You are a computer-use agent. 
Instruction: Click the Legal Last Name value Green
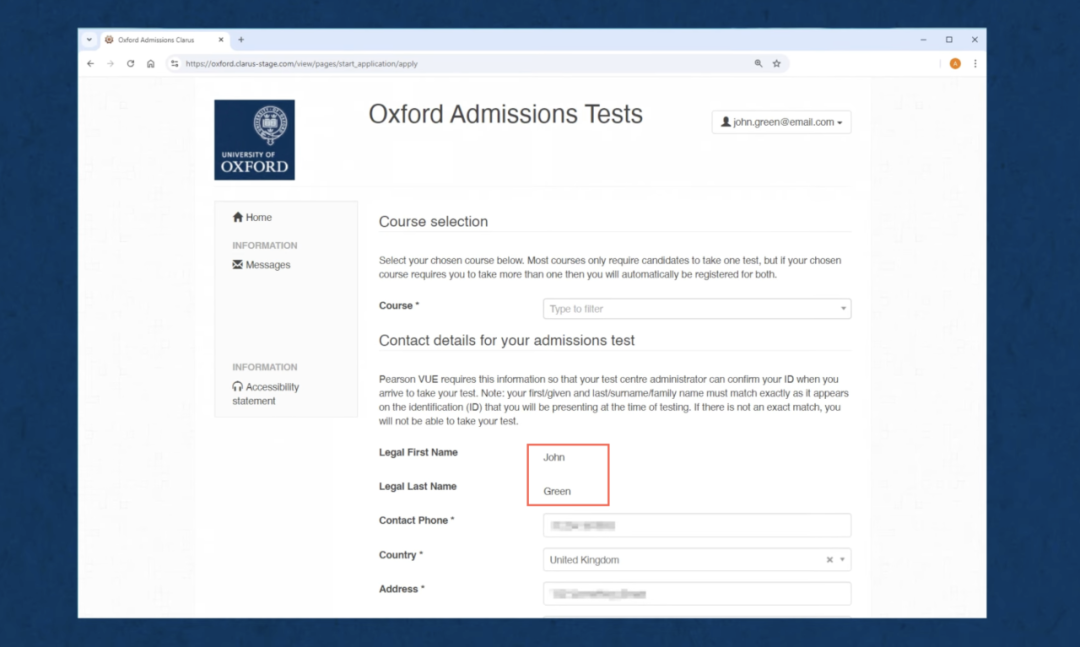tap(557, 491)
